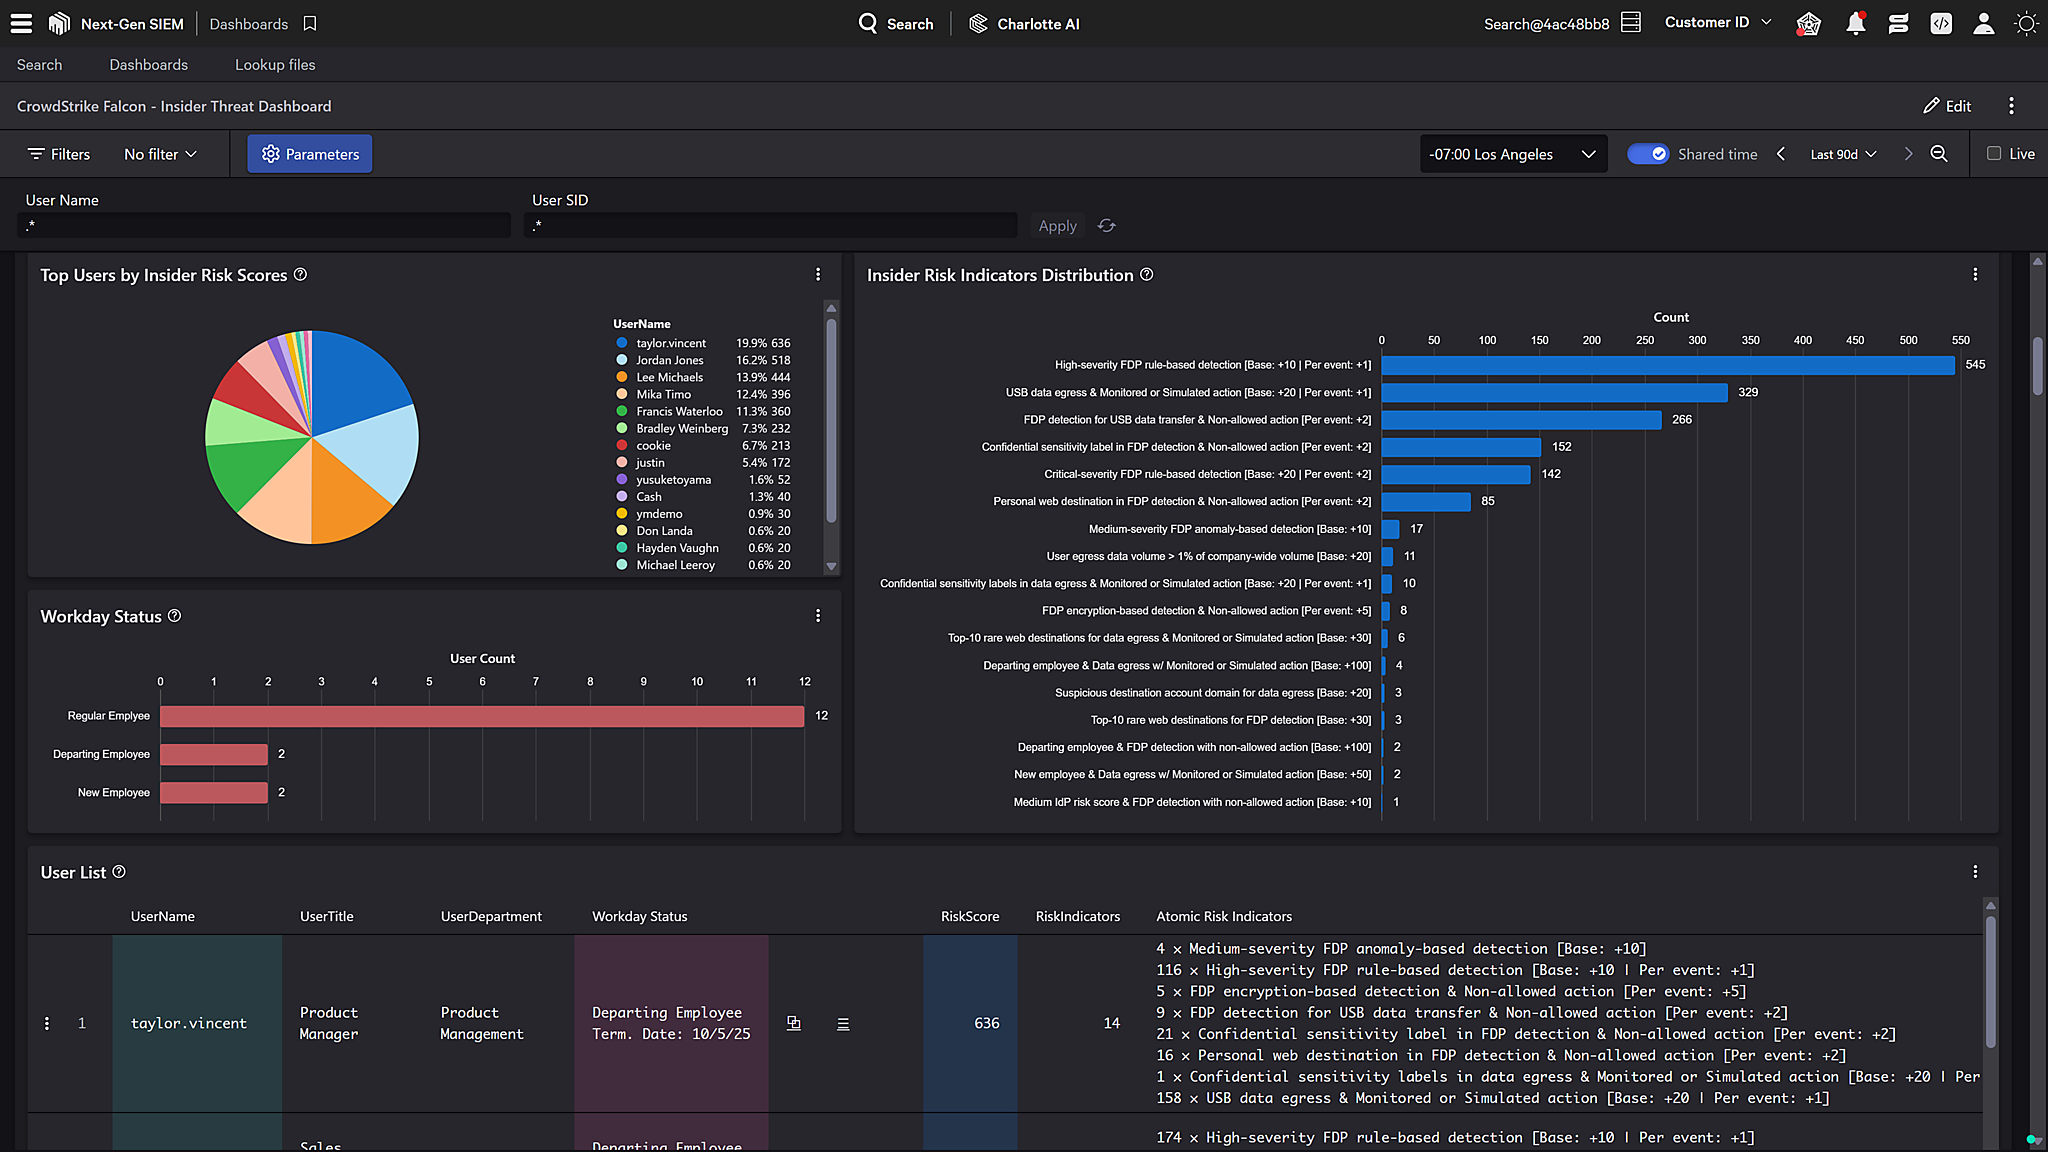This screenshot has height=1152, width=2048.
Task: Enable the Live checkbox
Action: point(1994,154)
